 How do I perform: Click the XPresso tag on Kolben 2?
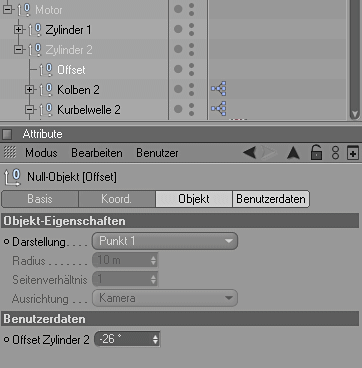(x=219, y=89)
